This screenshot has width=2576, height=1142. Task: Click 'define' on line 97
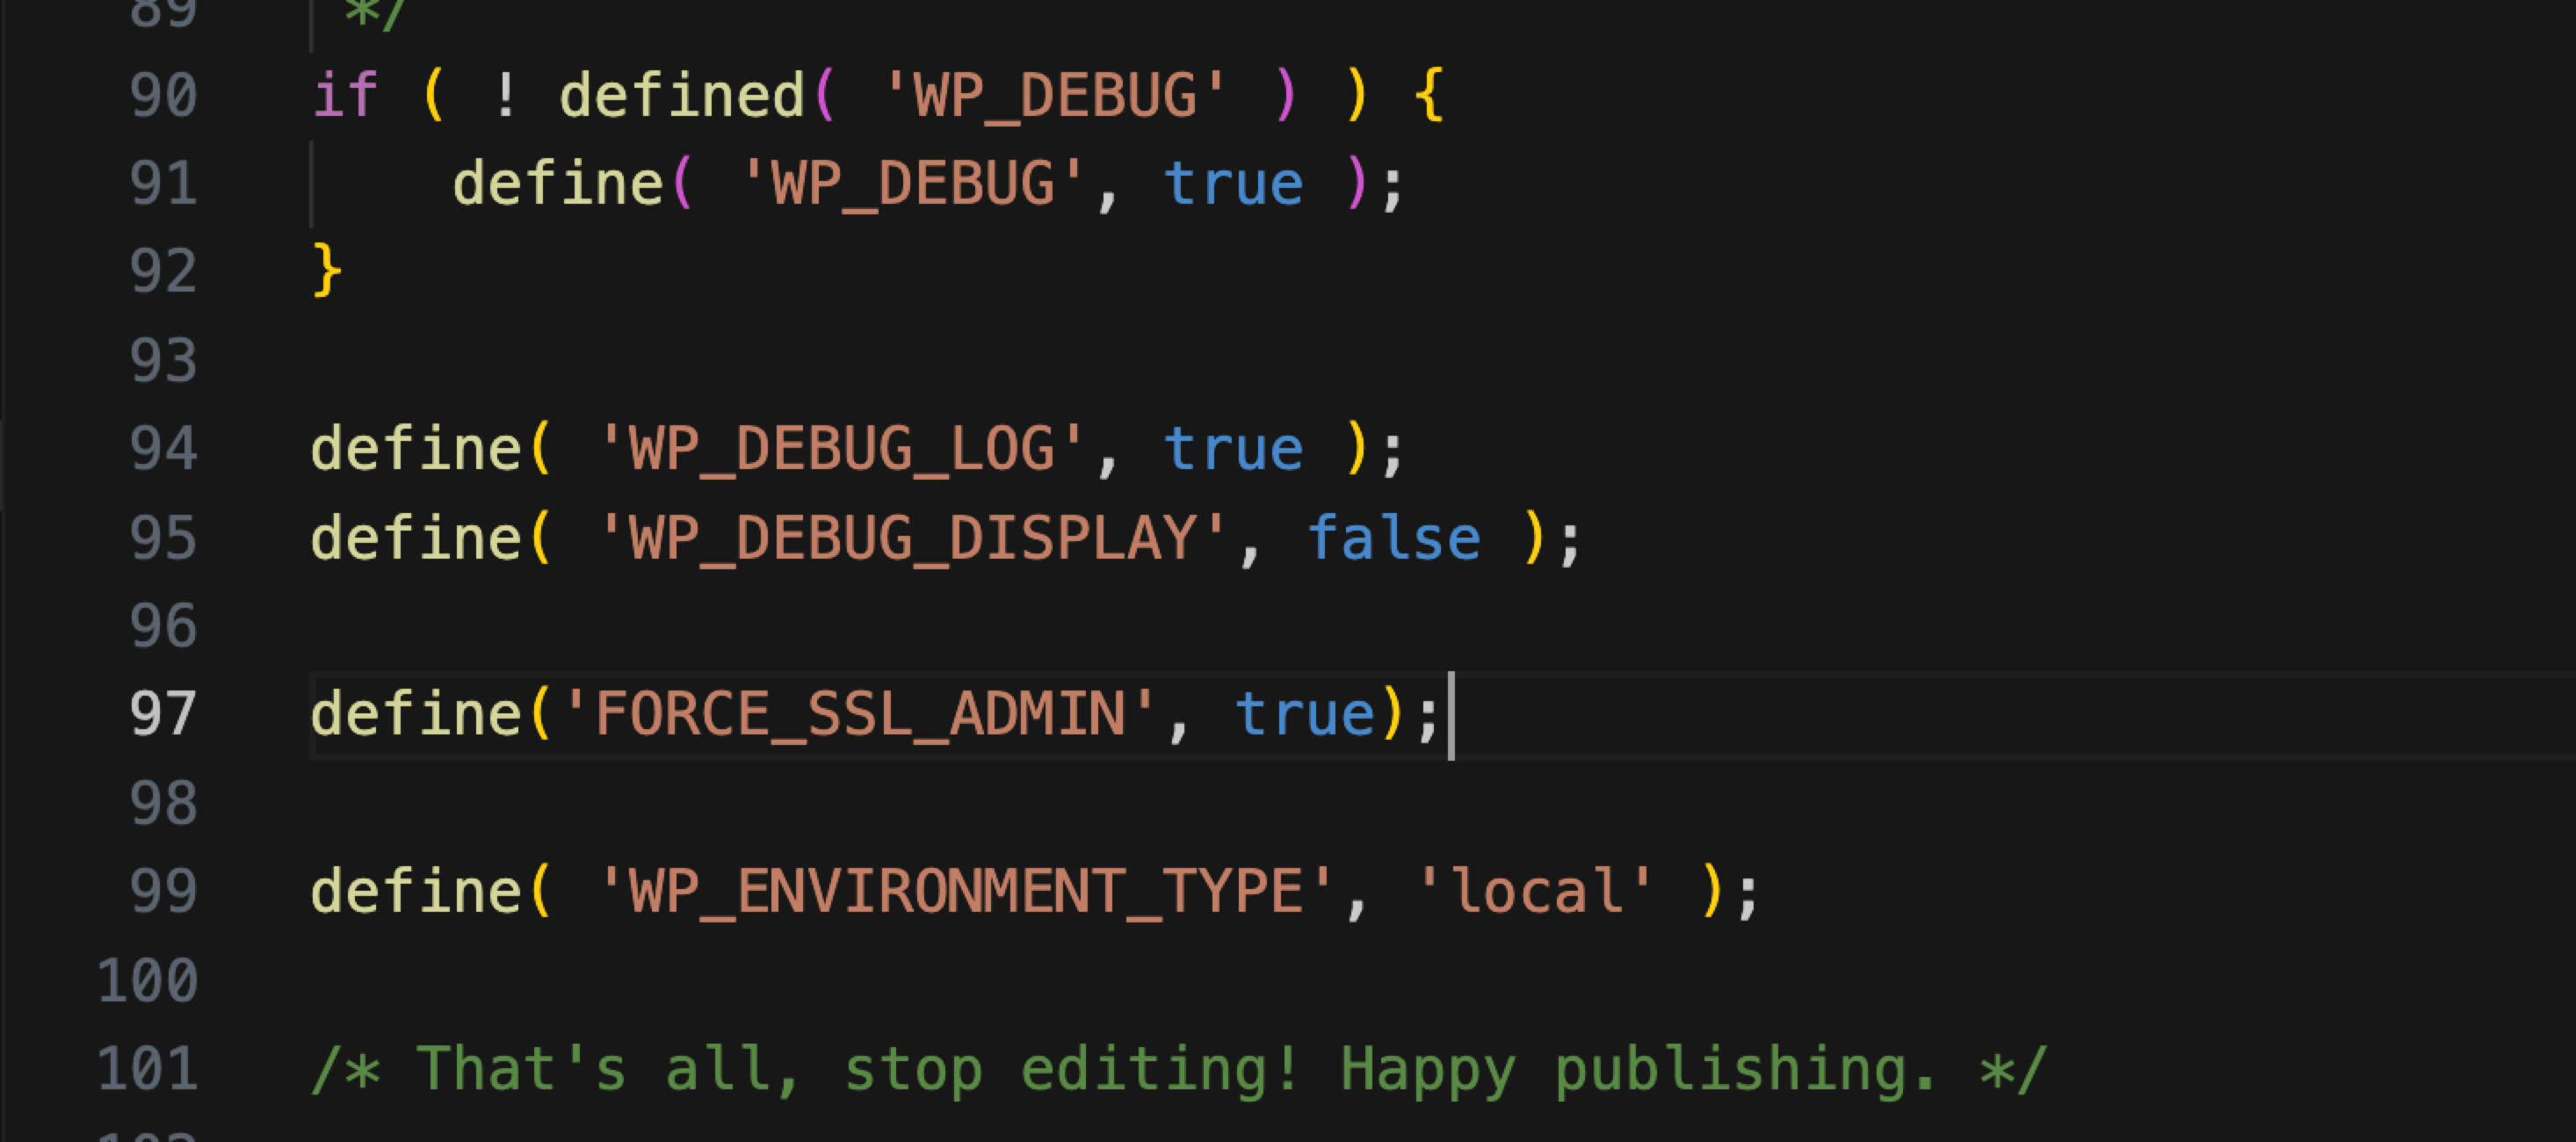coord(416,715)
